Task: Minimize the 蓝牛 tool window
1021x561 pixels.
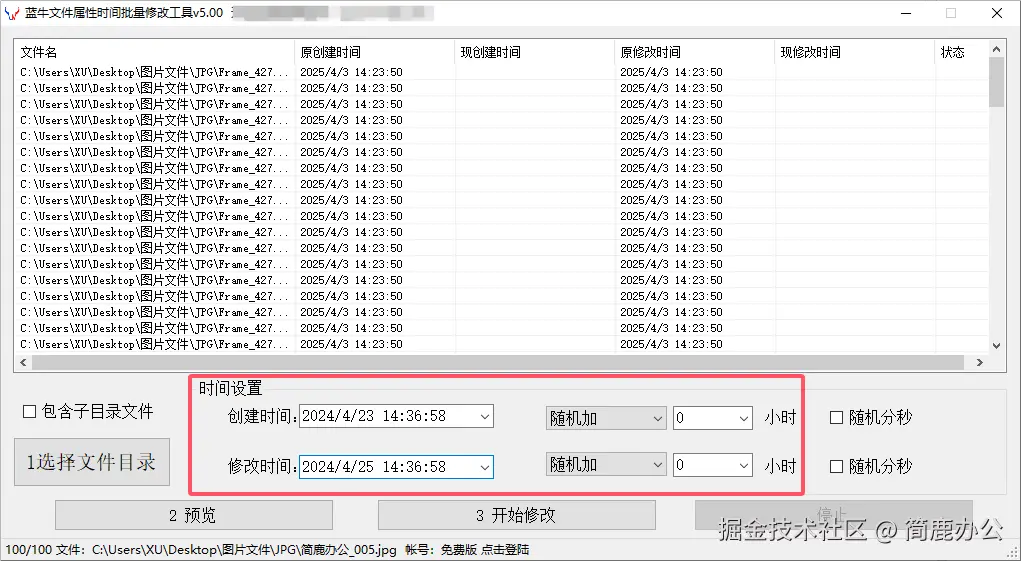Action: coord(906,13)
